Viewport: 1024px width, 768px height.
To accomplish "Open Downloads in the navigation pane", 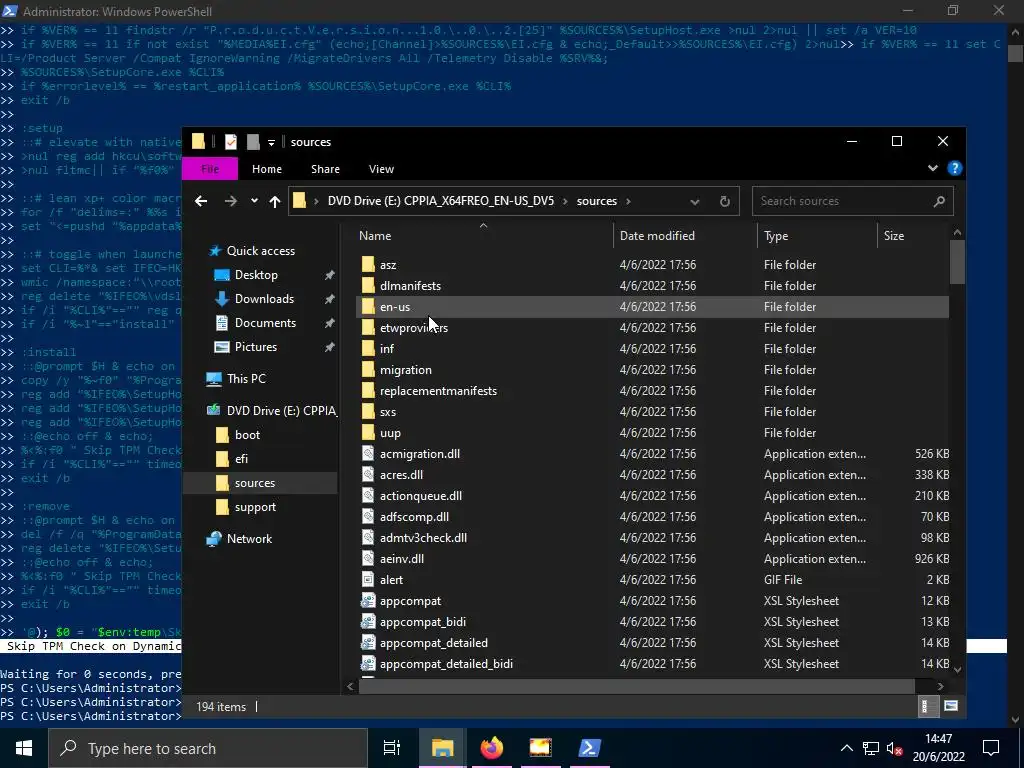I will pos(264,299).
